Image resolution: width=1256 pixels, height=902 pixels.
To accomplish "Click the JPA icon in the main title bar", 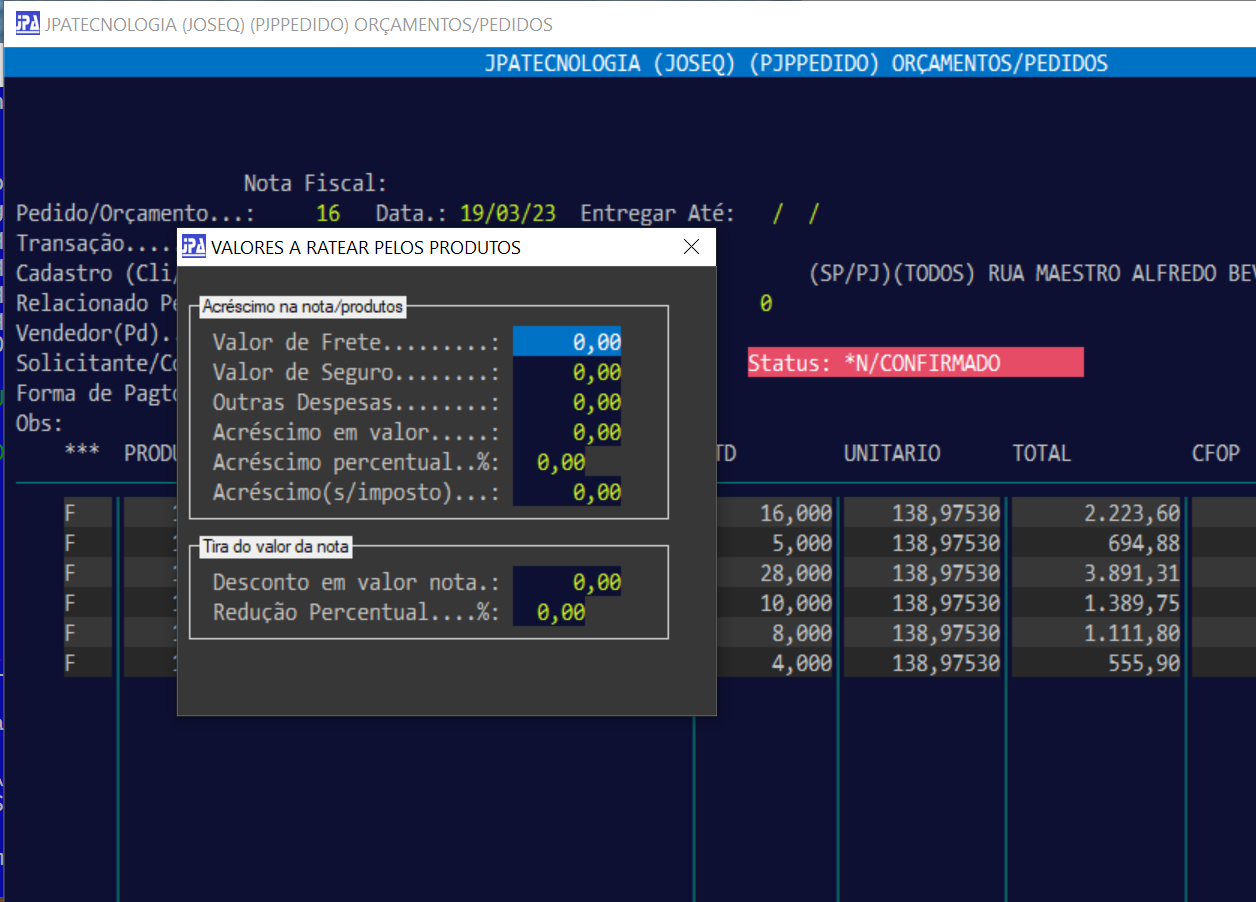I will click(28, 24).
